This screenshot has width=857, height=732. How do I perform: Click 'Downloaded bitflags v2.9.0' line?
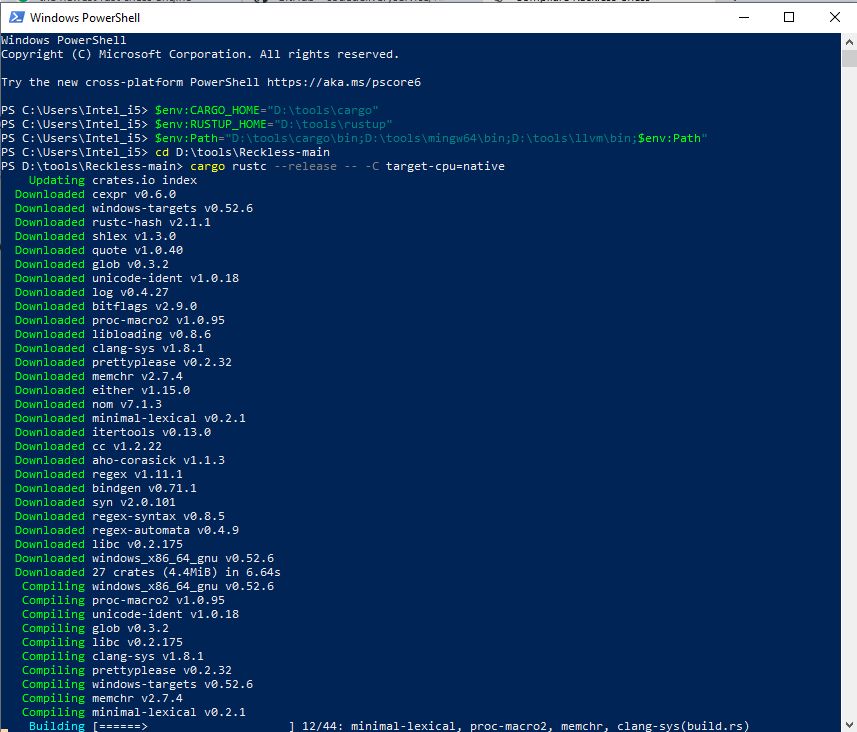tap(106, 306)
